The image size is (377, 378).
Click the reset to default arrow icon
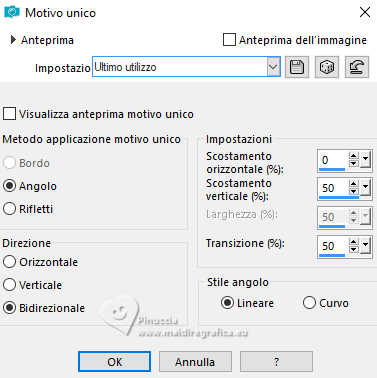357,67
